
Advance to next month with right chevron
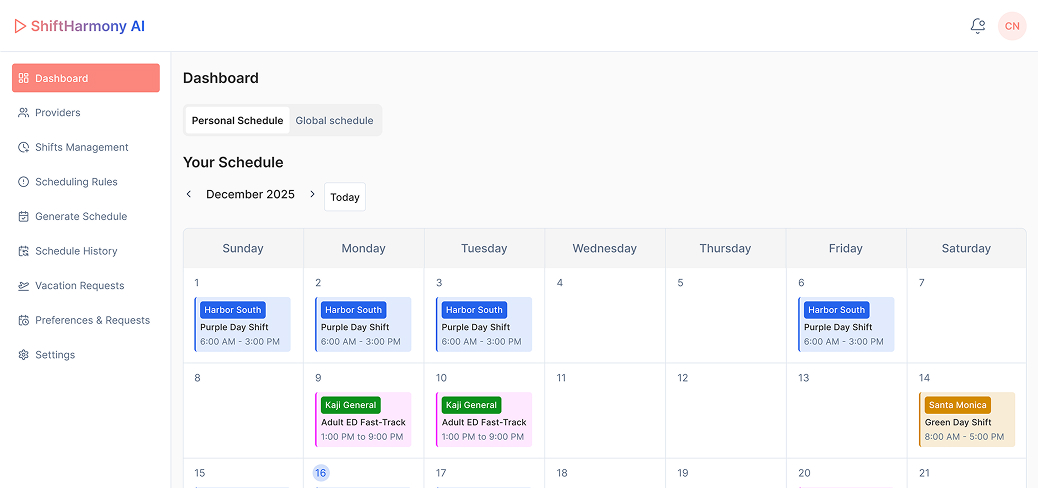point(312,195)
